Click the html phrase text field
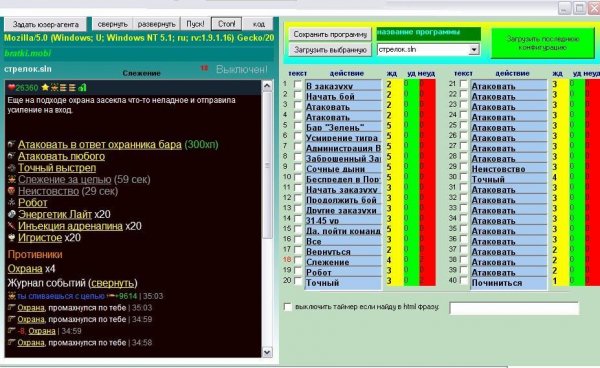This screenshot has height=368, width=600. 514,308
